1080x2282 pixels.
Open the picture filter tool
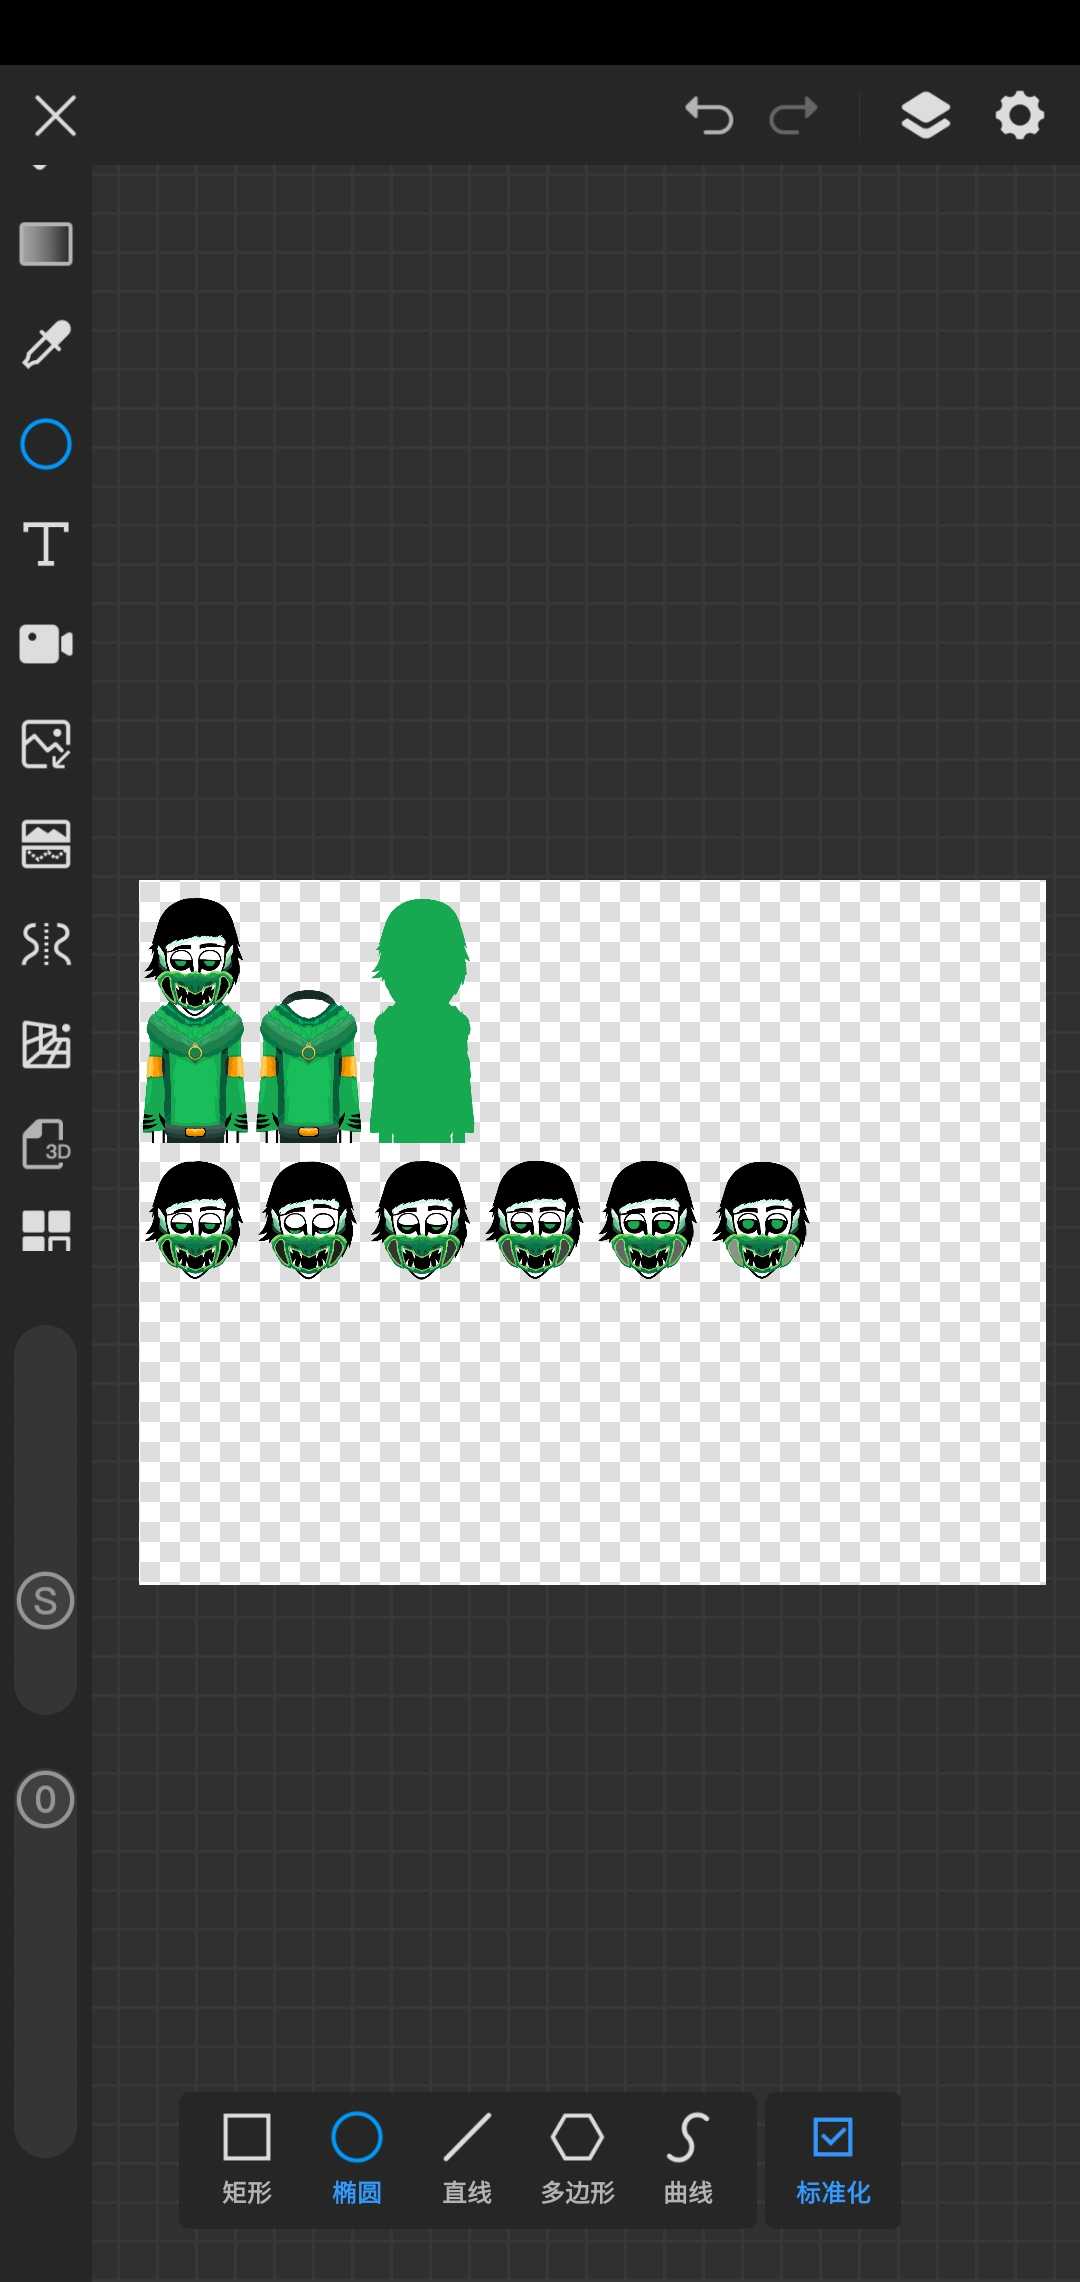(x=46, y=844)
